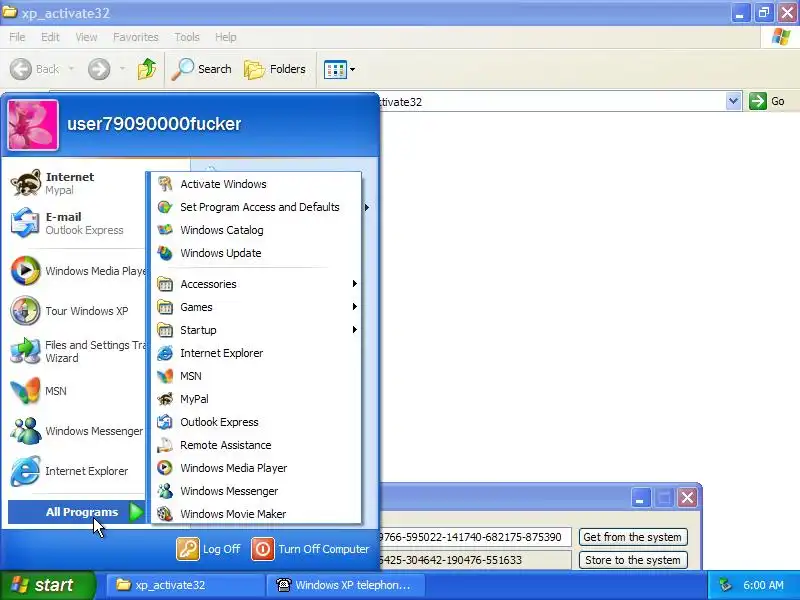The height and width of the screenshot is (600, 800).
Task: Click the Back toolbar button
Action: pyautogui.click(x=35, y=69)
